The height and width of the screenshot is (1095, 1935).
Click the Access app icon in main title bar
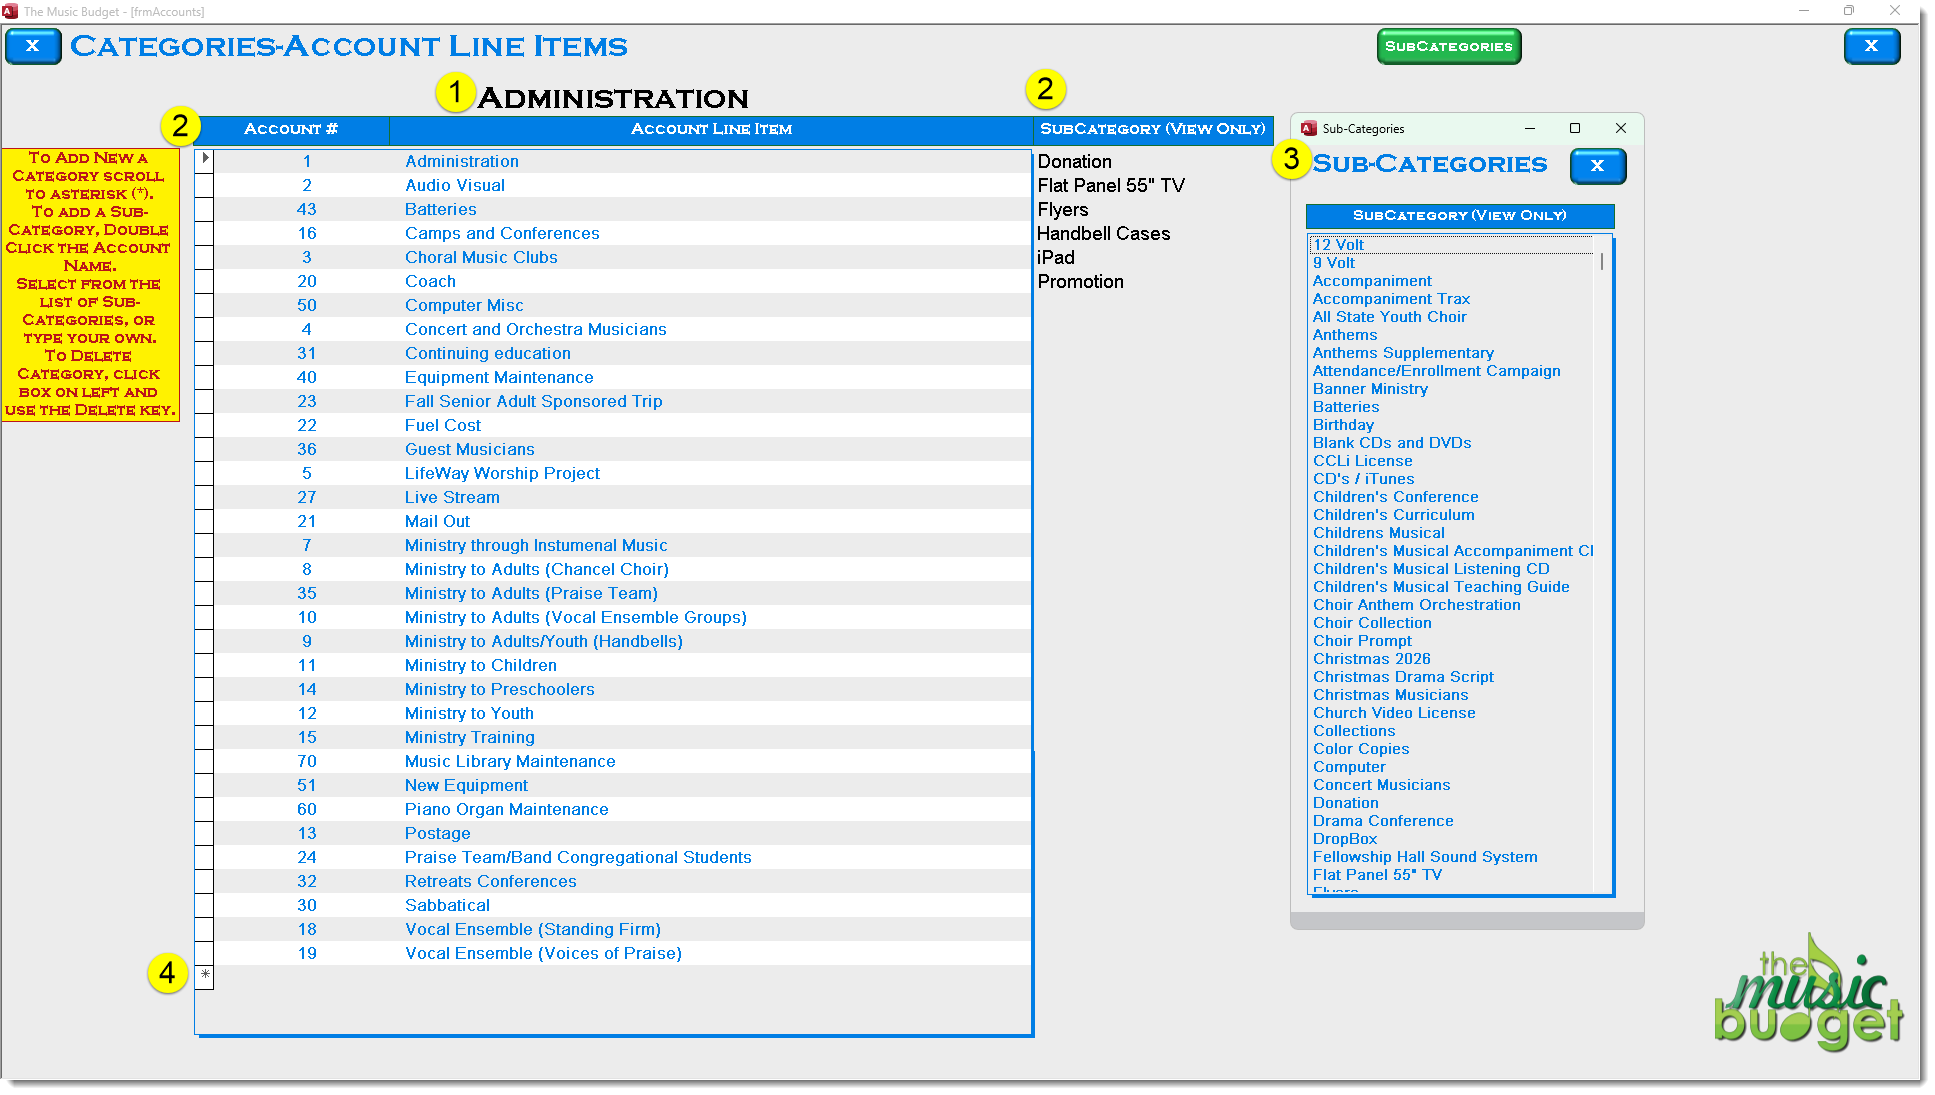tap(11, 11)
